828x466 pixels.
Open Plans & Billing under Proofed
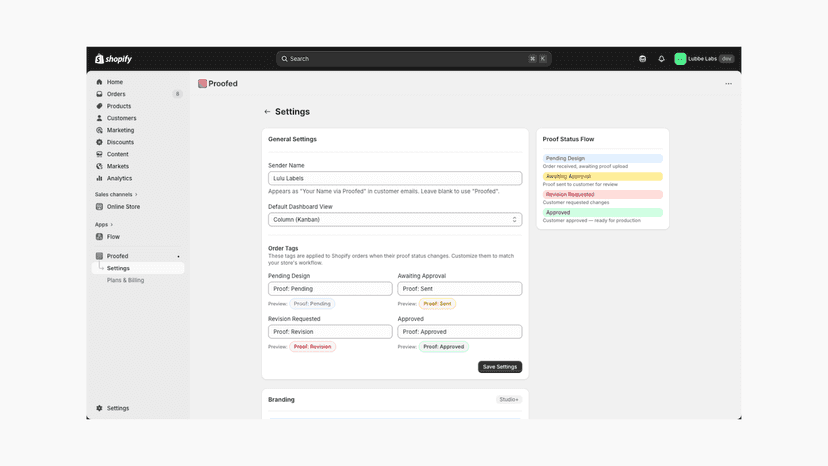tap(126, 281)
